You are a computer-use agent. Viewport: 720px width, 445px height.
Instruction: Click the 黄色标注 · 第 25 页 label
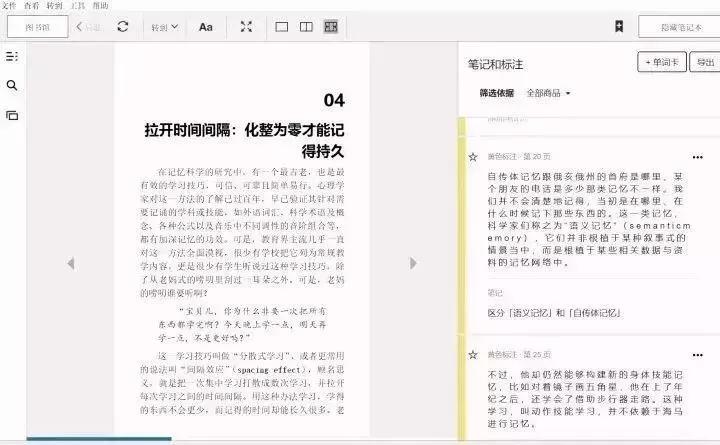(x=519, y=355)
